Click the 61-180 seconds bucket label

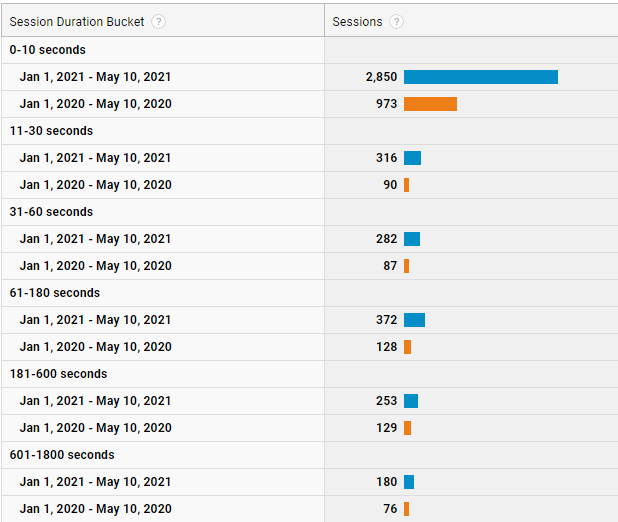[54, 293]
